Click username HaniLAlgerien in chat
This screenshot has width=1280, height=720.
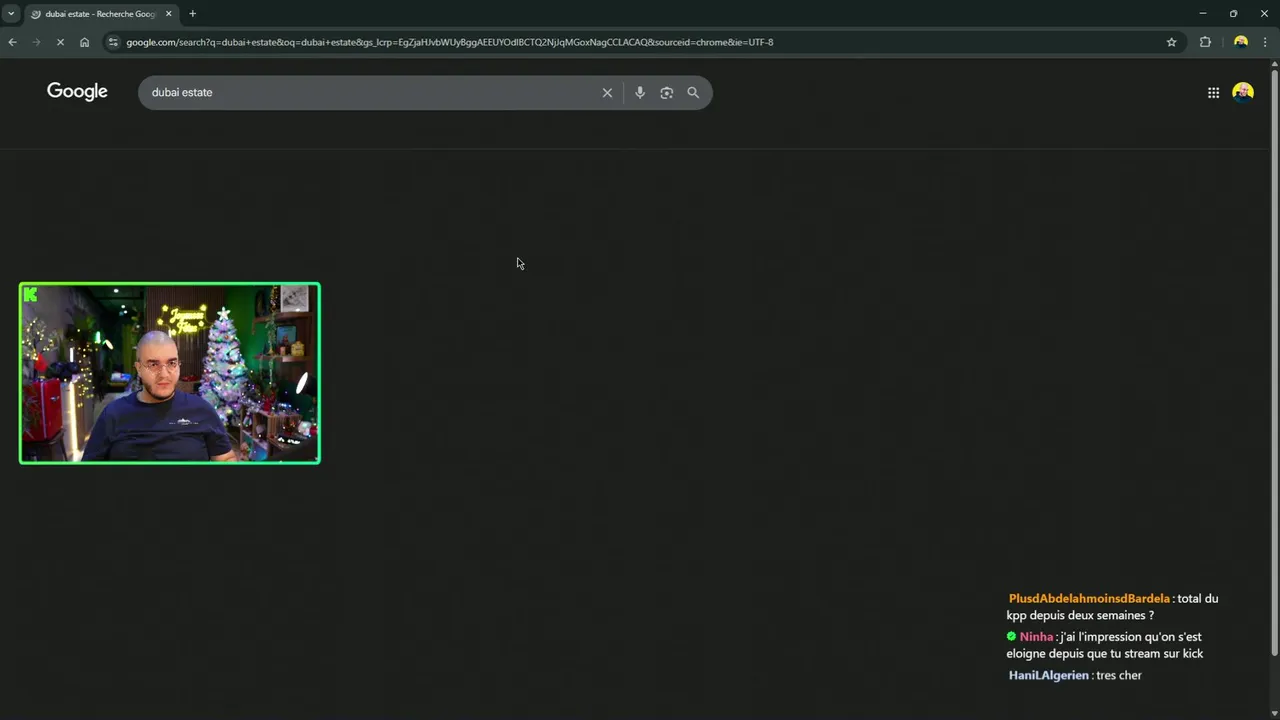1048,675
